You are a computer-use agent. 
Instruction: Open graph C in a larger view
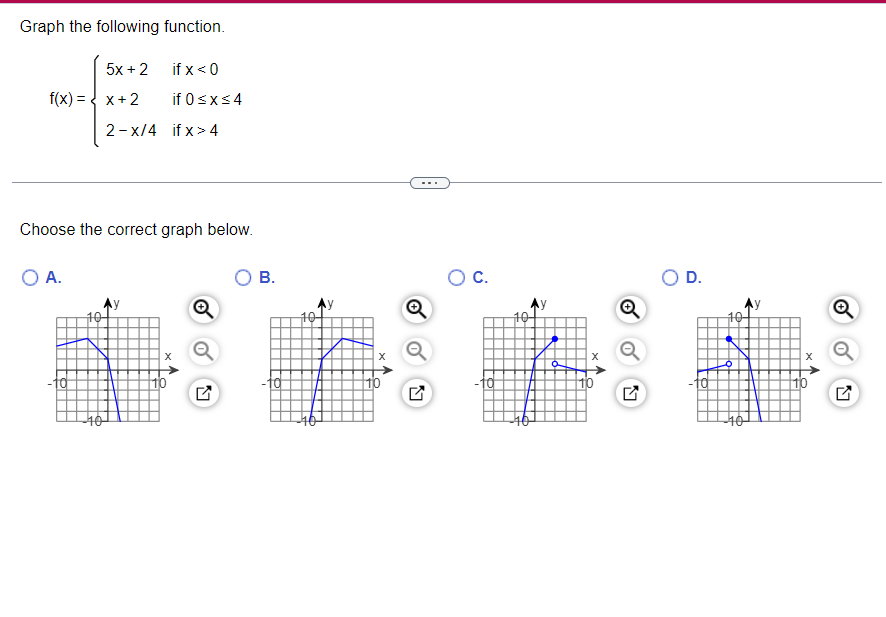(x=629, y=393)
